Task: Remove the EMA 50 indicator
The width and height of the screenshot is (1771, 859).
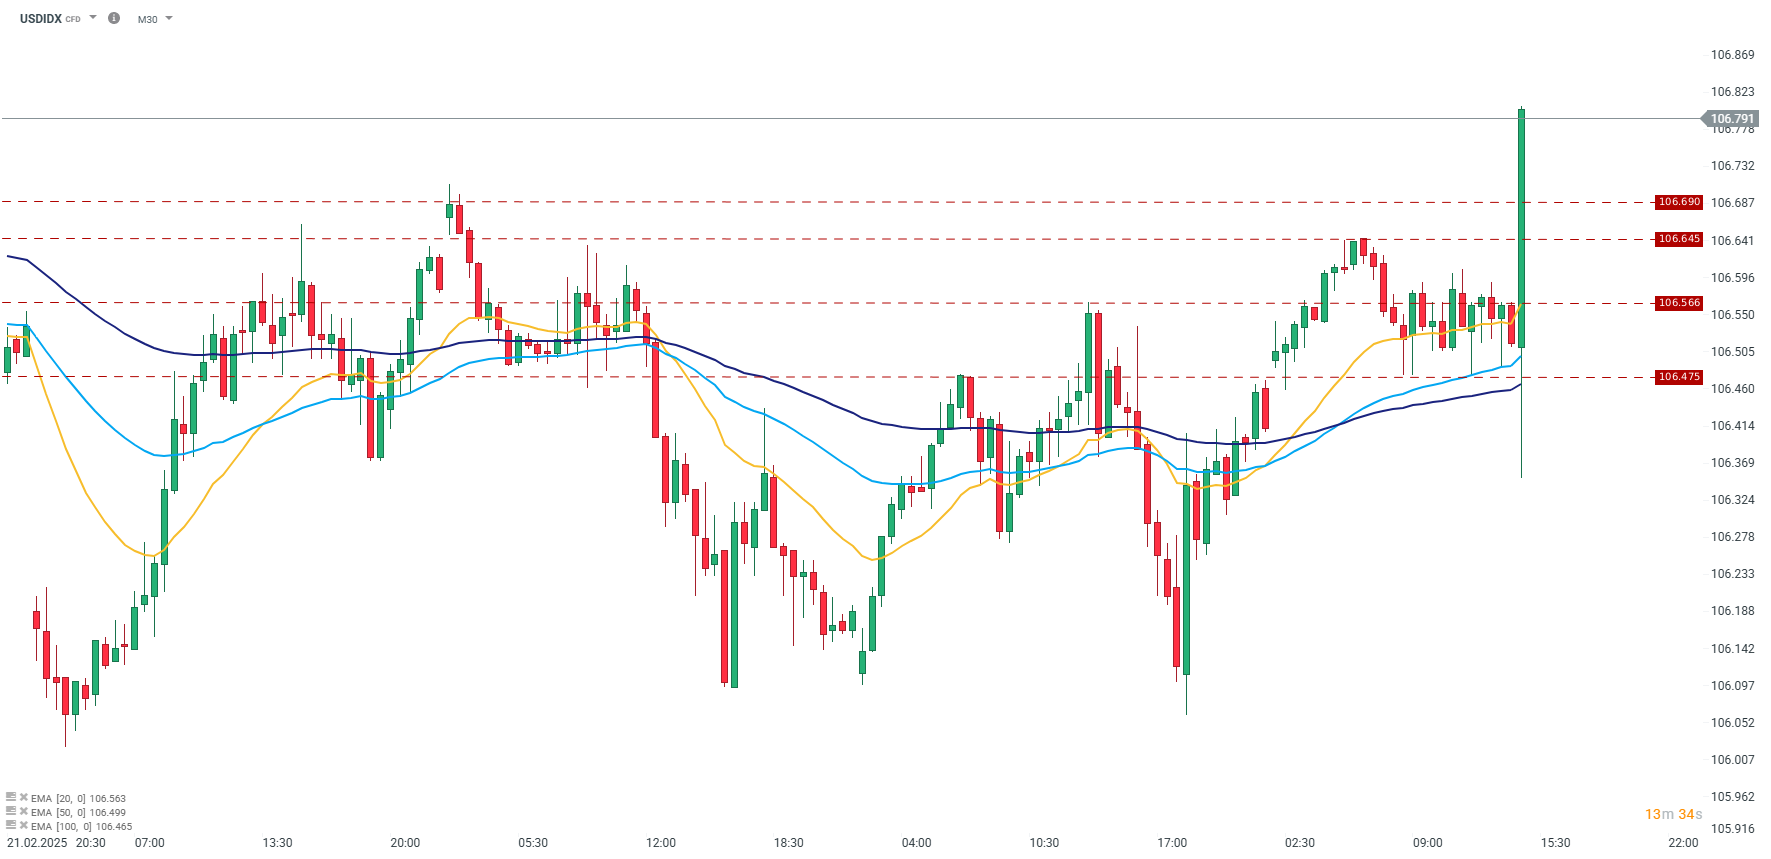Action: coord(24,812)
